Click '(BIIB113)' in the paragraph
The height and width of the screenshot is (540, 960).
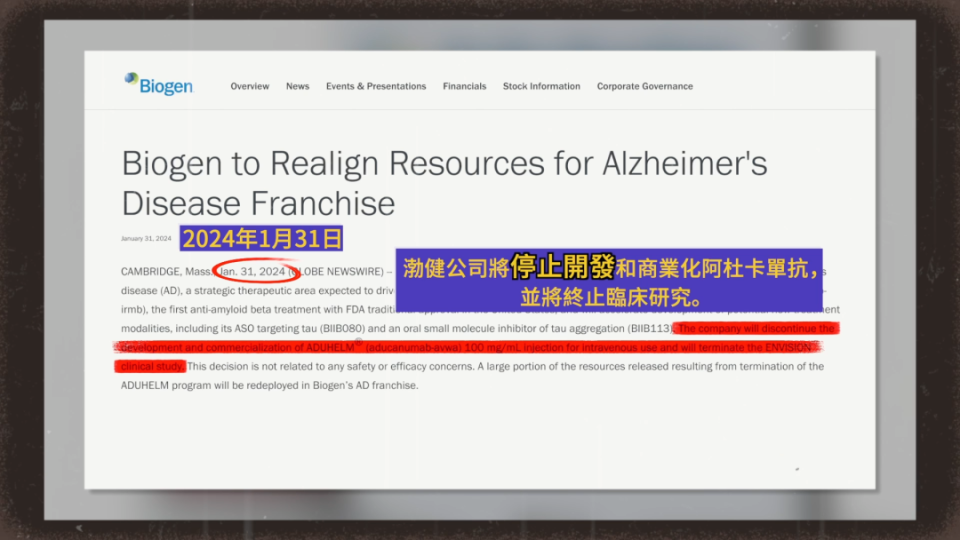(x=651, y=329)
